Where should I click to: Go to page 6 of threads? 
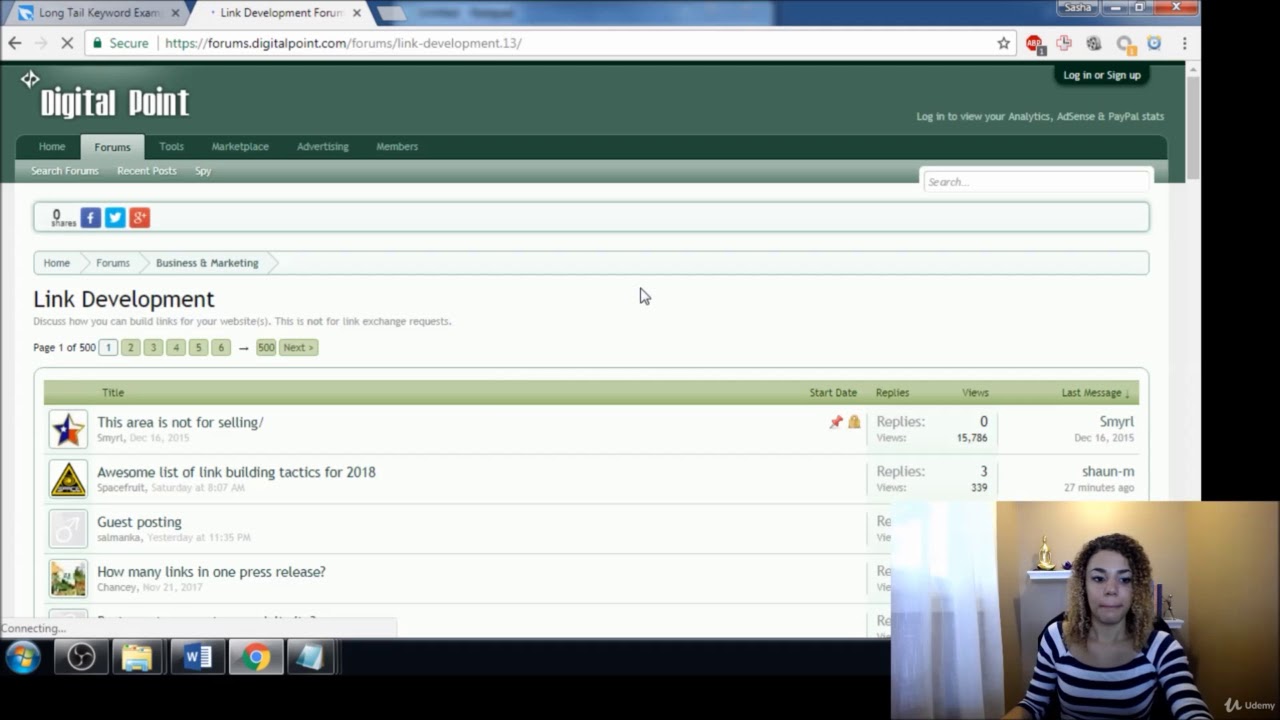[x=221, y=347]
